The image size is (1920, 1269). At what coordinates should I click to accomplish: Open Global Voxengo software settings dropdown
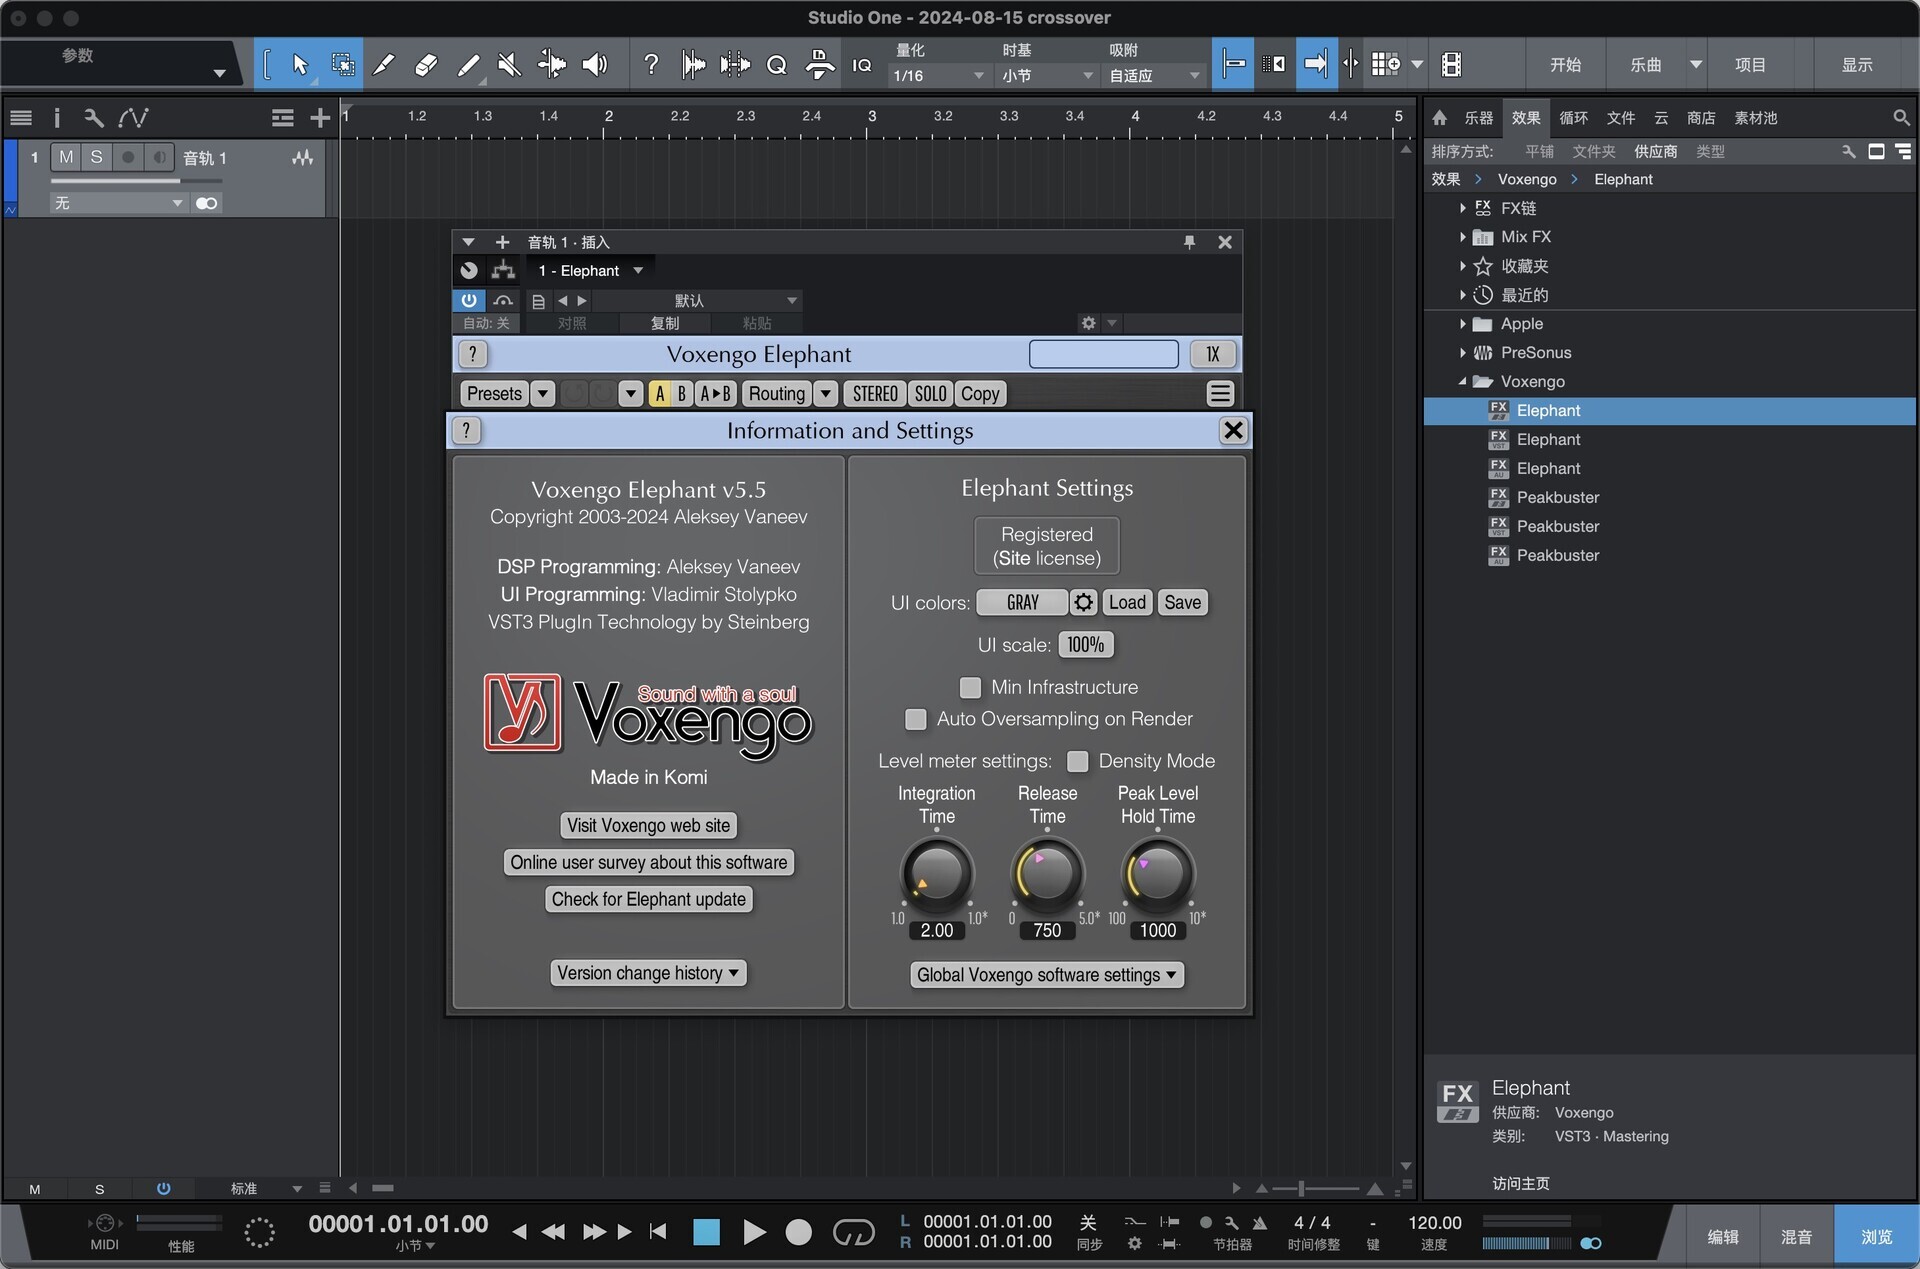tap(1046, 975)
